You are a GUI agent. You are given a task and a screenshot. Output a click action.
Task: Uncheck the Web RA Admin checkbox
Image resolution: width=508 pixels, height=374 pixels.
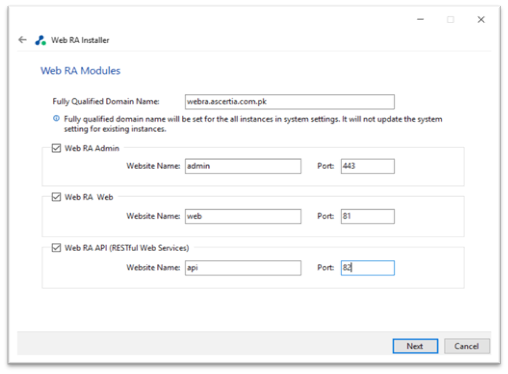point(56,148)
